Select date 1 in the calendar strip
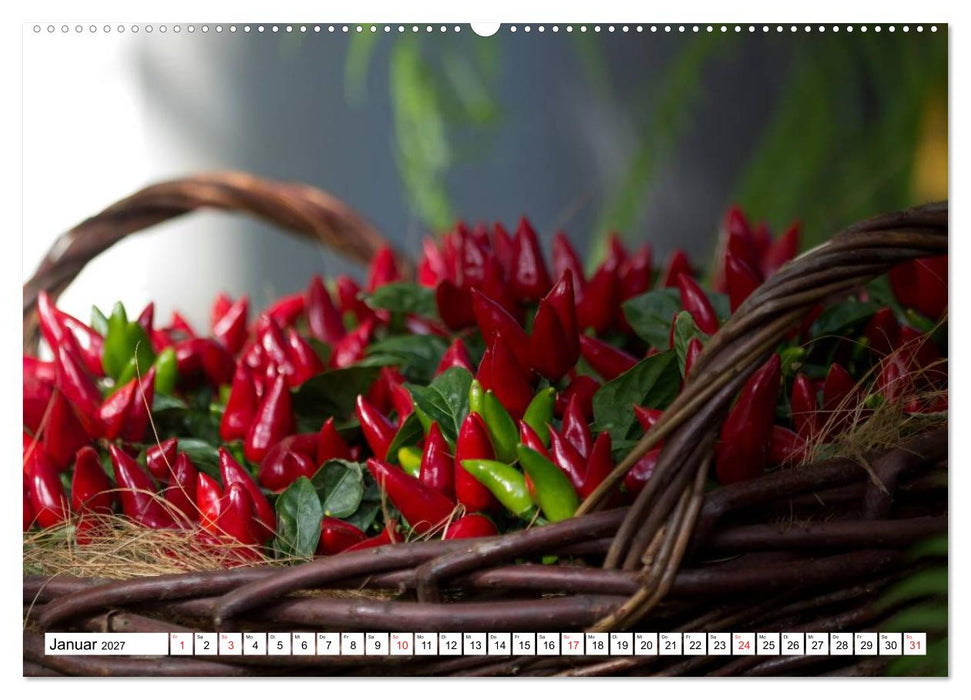Image resolution: width=971 pixels, height=700 pixels. click(x=181, y=644)
